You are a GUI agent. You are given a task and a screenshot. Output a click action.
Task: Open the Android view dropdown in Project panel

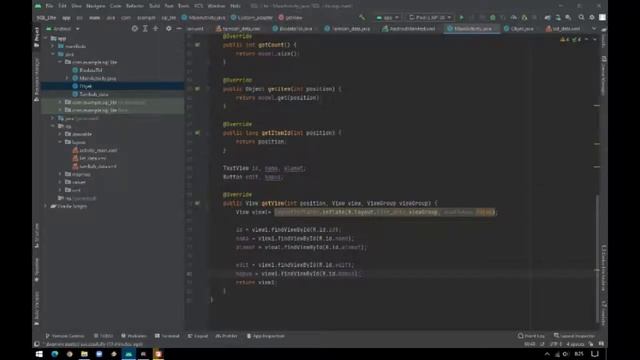(63, 29)
